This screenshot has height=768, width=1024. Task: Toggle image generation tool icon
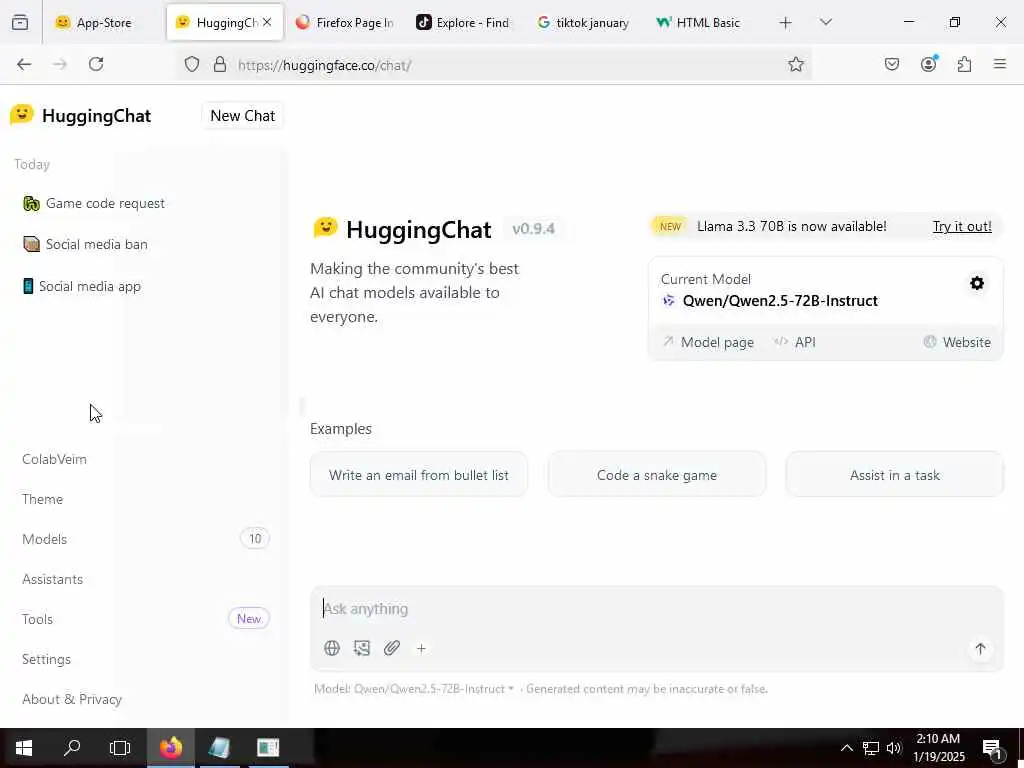pyautogui.click(x=362, y=648)
